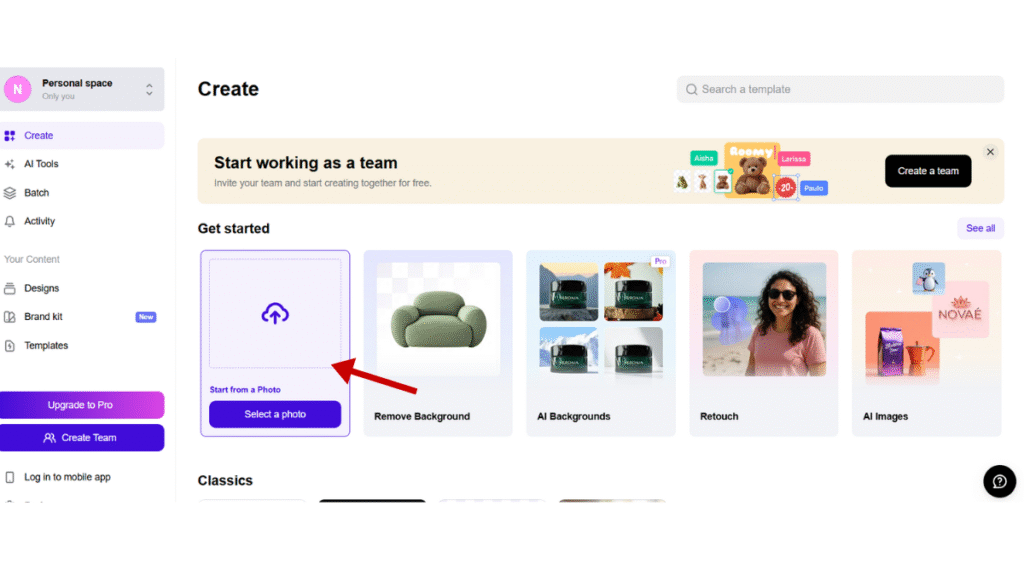Screen dimensions: 1024x576
Task: Click the Activity bell icon
Action: pos(10,221)
